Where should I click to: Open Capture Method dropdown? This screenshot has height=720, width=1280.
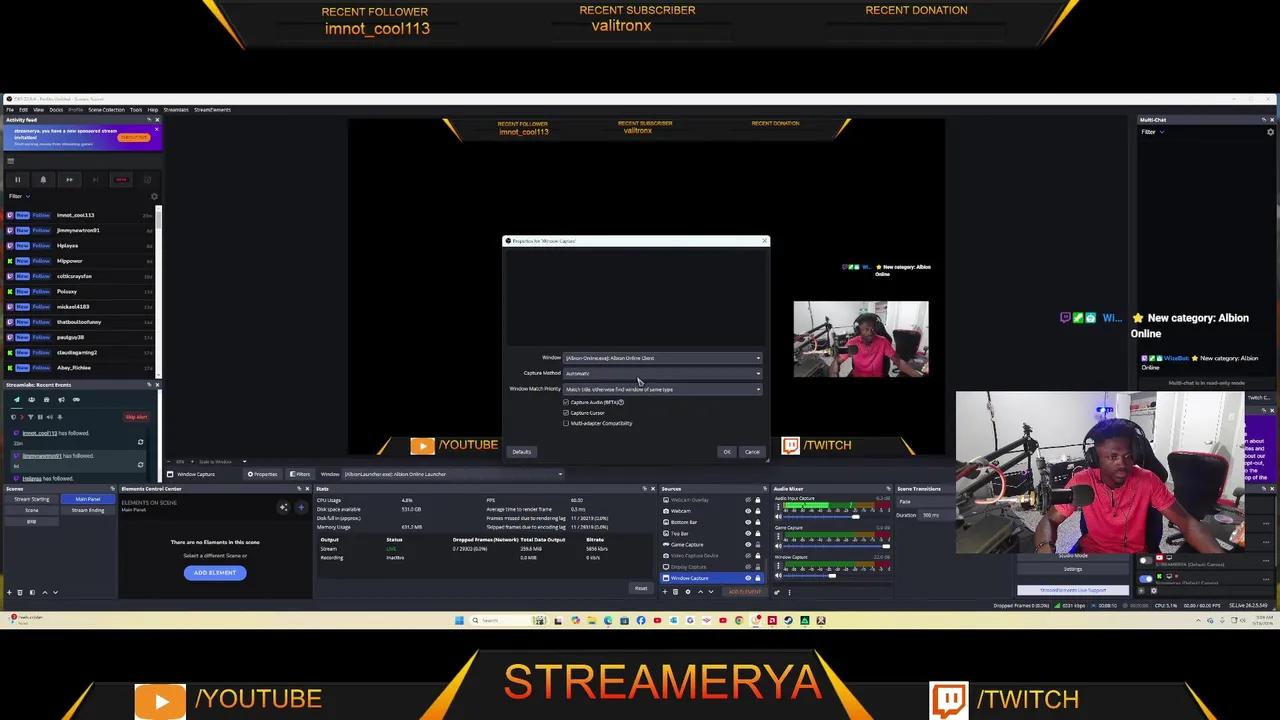(663, 373)
